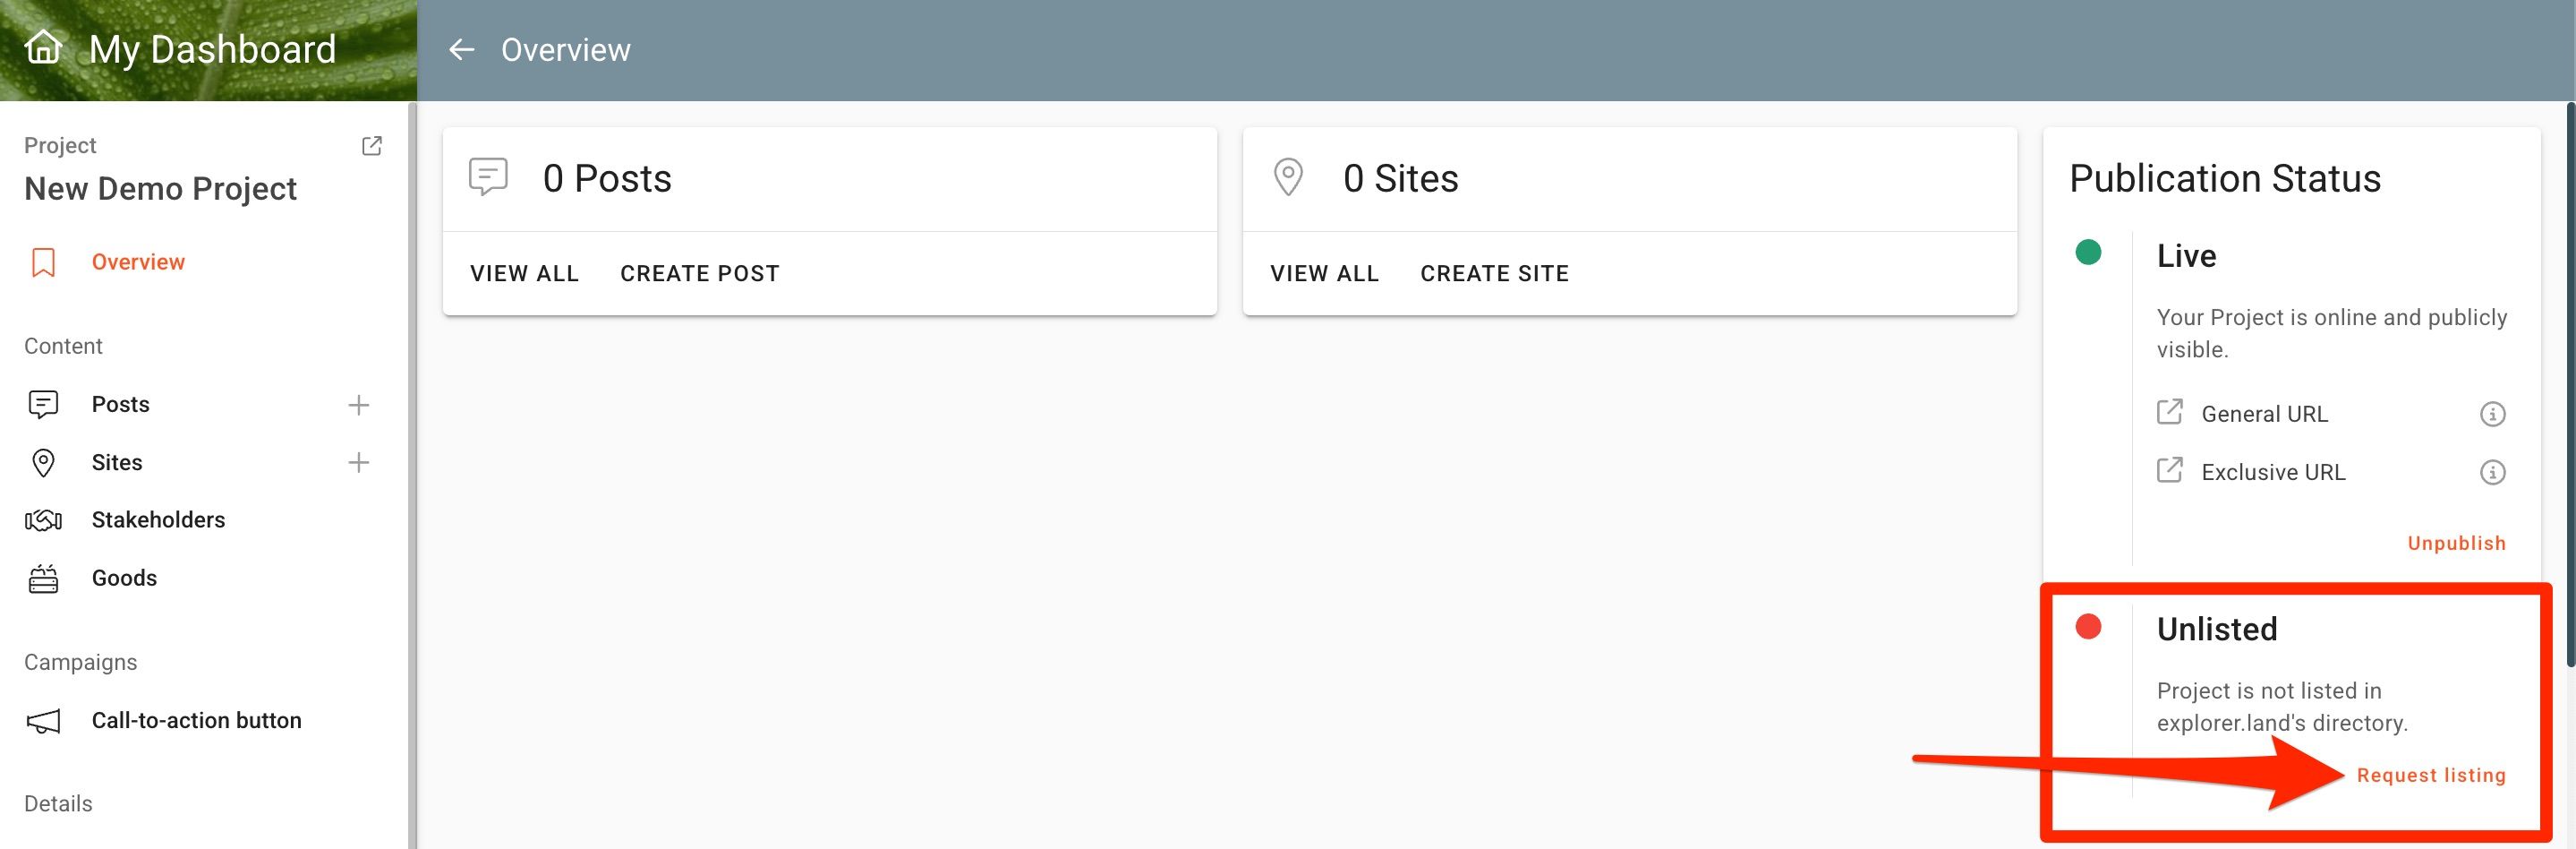Click the sidebar vertical scrollbar
The width and height of the screenshot is (2576, 849).
click(412, 475)
